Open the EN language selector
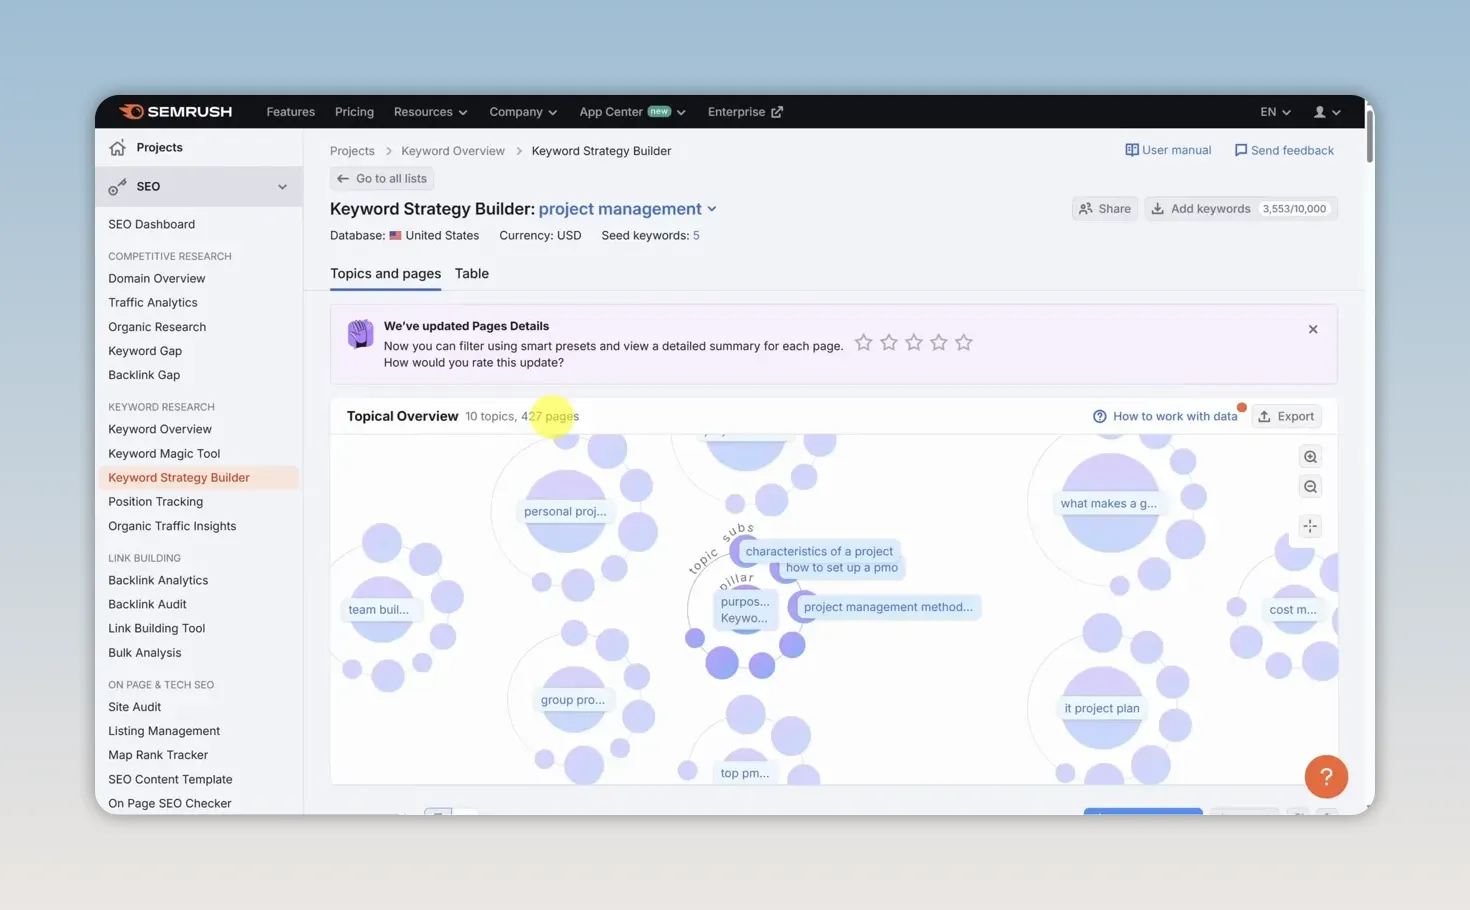1470x910 pixels. pos(1275,112)
